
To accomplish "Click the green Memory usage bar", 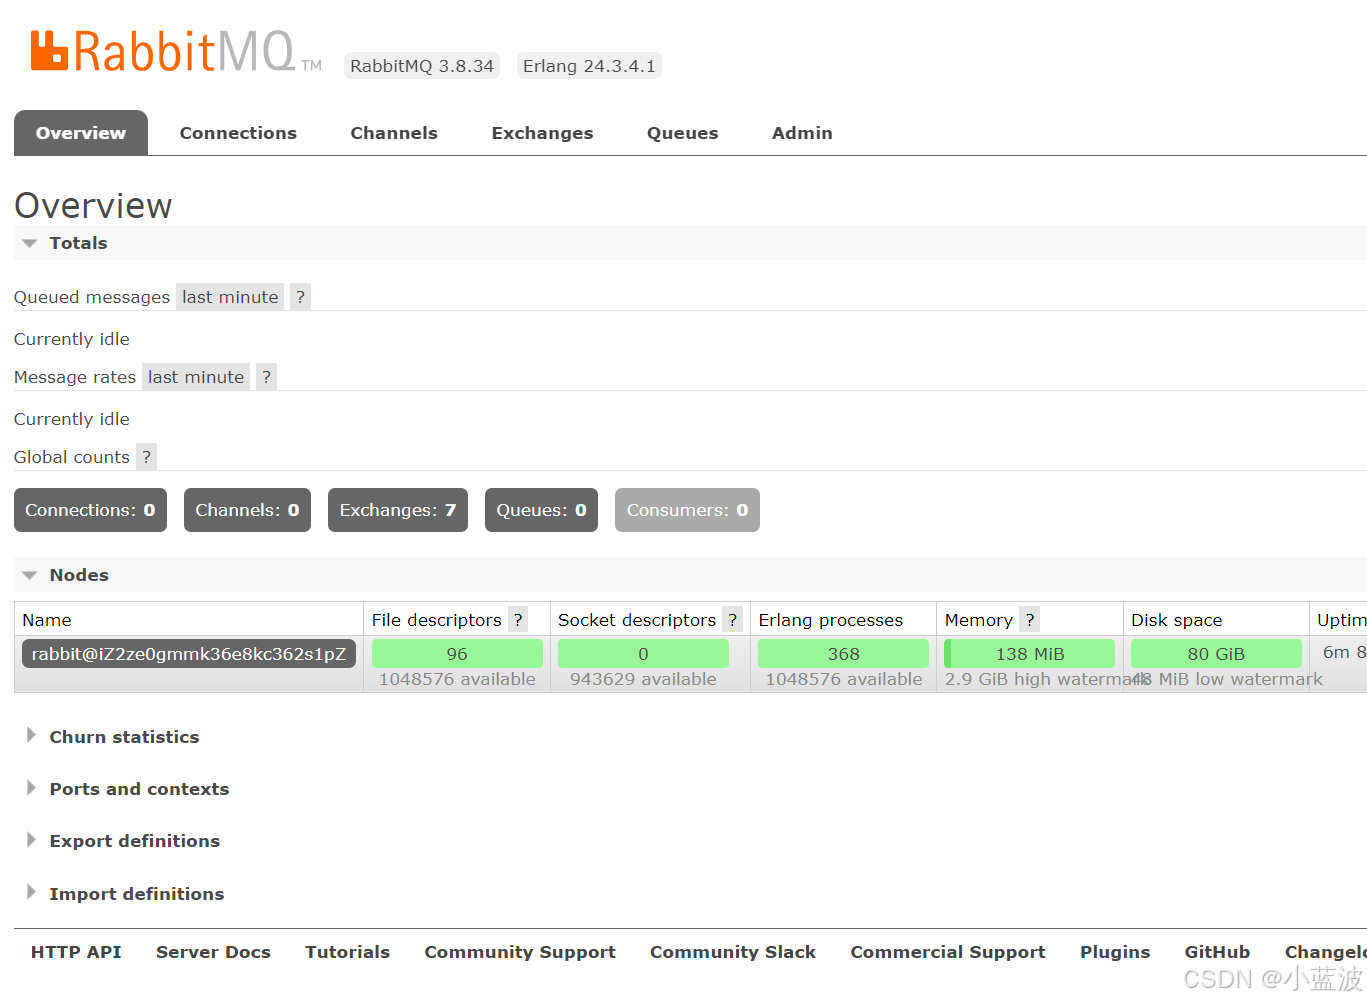I will pos(1029,653).
